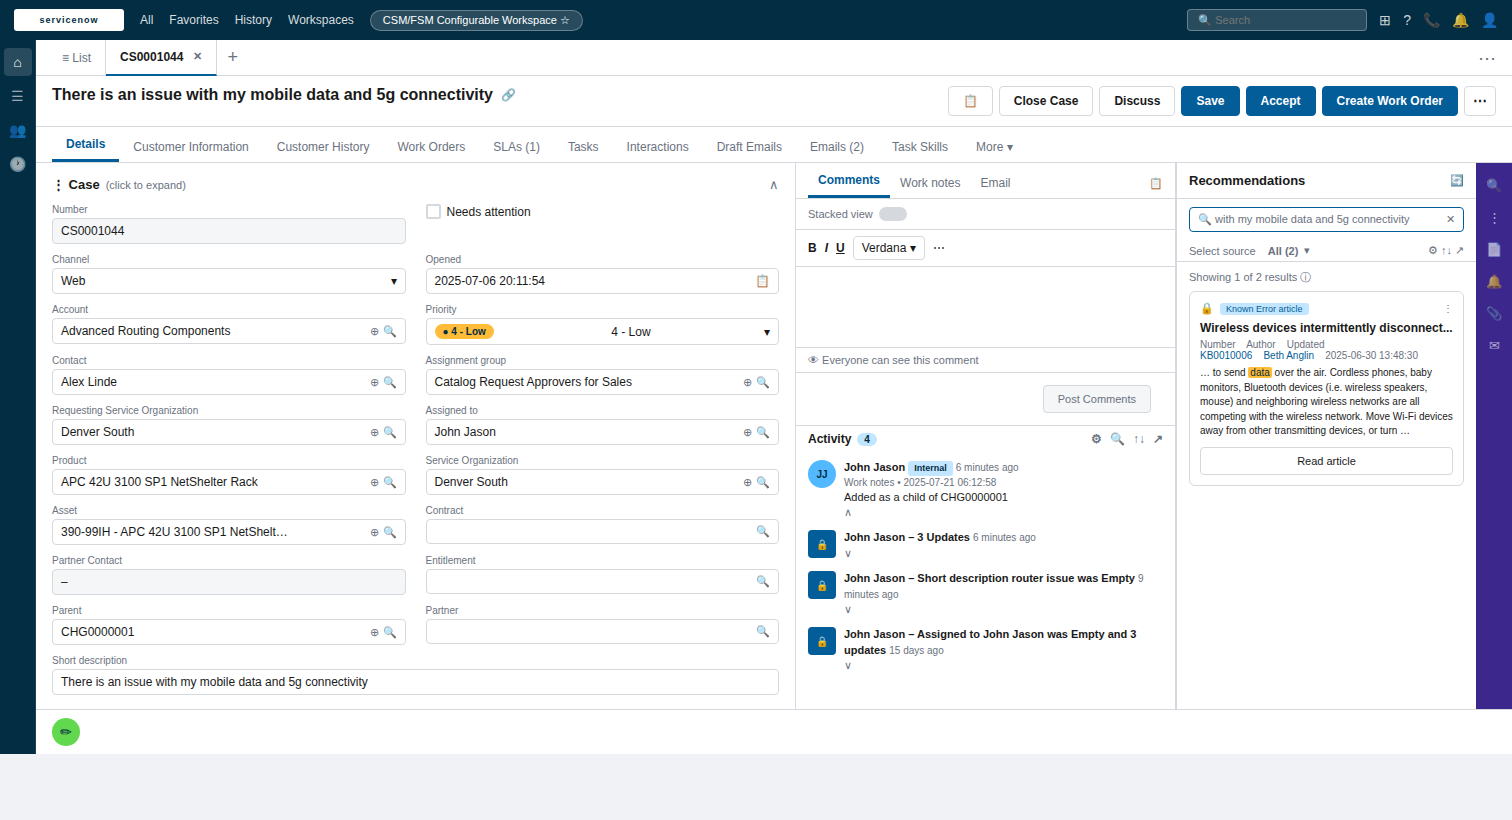Open notifications bell in top bar
Viewport: 1512px width, 820px height.
tap(1460, 20)
